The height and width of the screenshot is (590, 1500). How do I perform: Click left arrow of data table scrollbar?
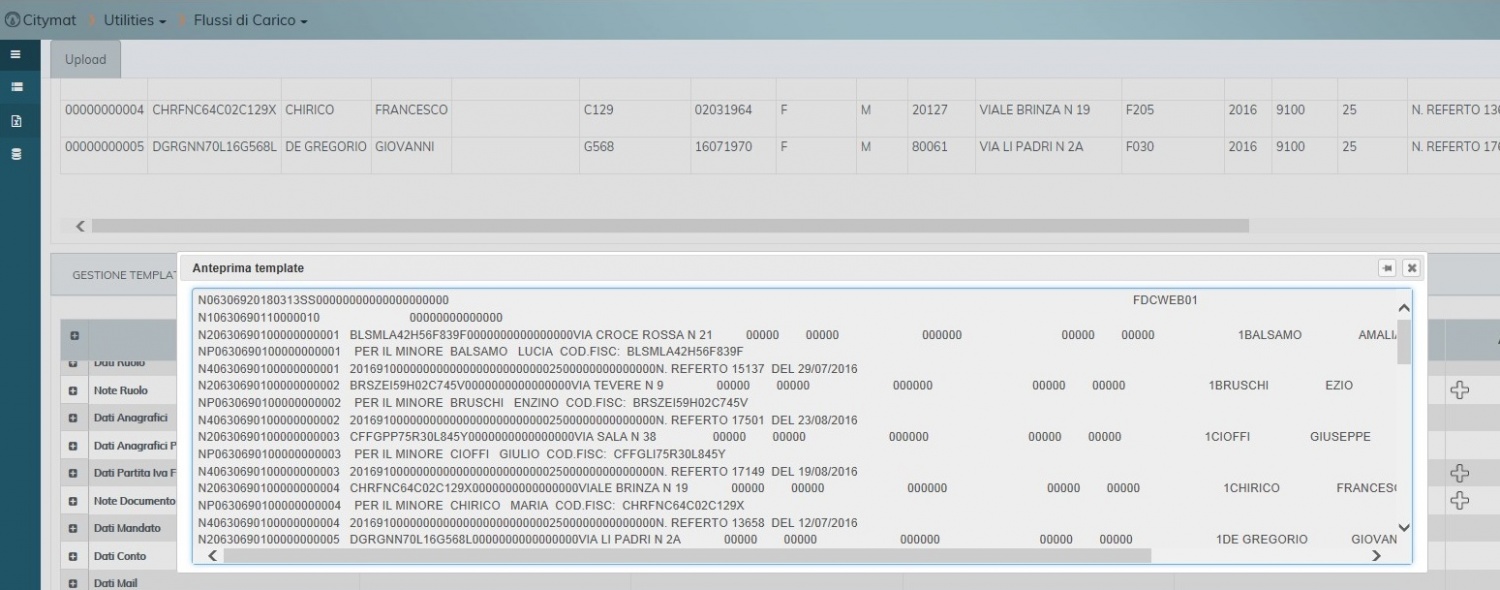click(80, 226)
